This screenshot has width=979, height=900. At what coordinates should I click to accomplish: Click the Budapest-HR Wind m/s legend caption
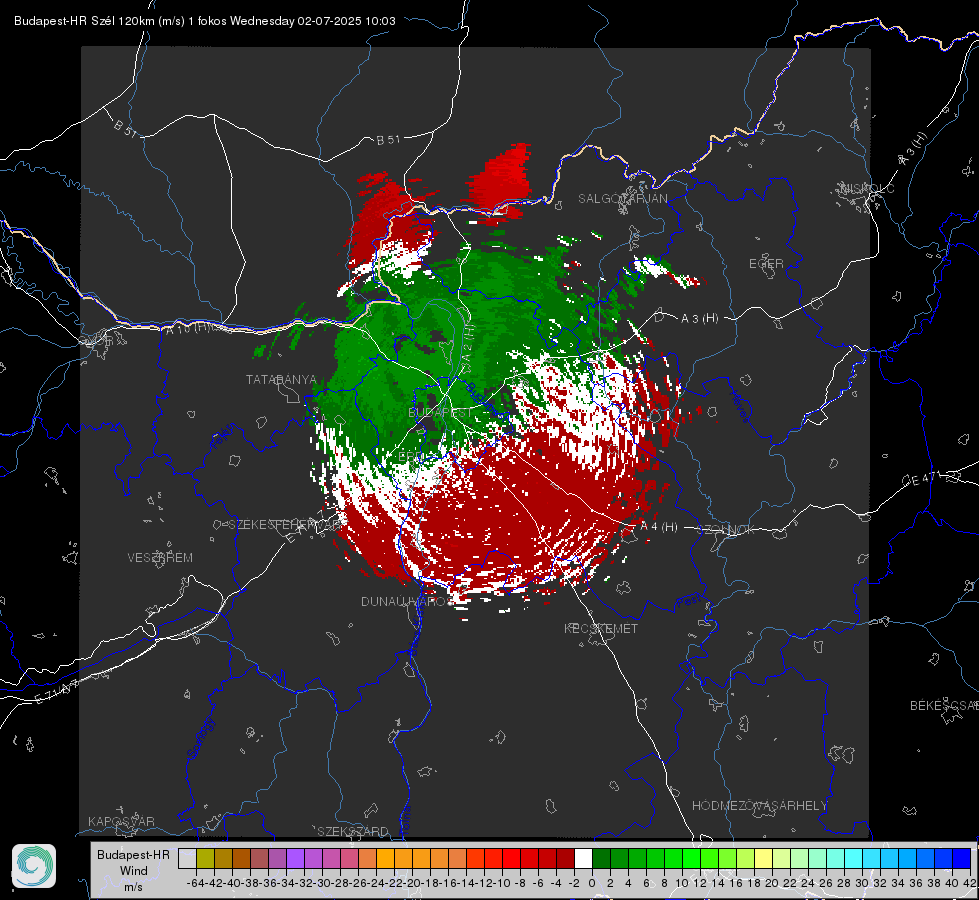click(x=134, y=871)
